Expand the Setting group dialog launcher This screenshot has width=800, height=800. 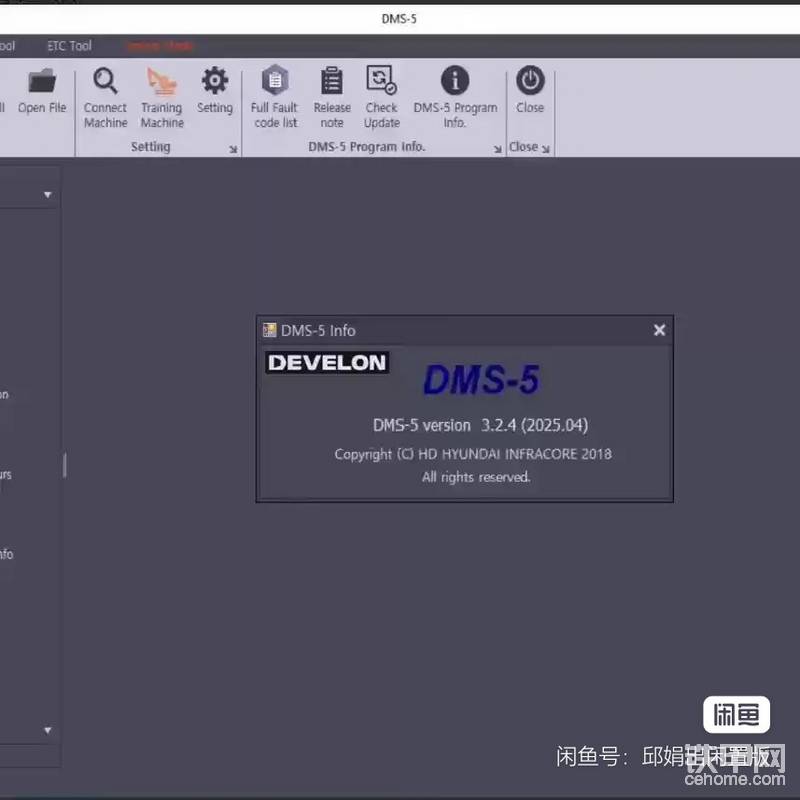click(233, 149)
